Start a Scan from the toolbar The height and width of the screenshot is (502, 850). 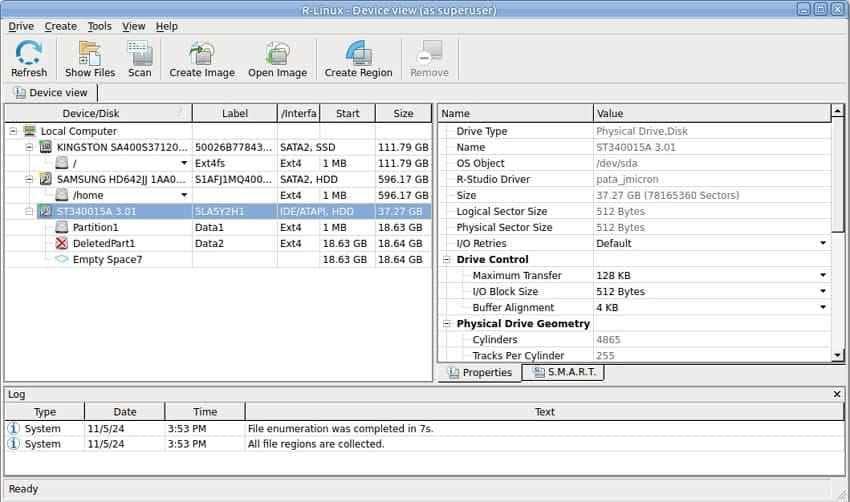pyautogui.click(x=139, y=59)
